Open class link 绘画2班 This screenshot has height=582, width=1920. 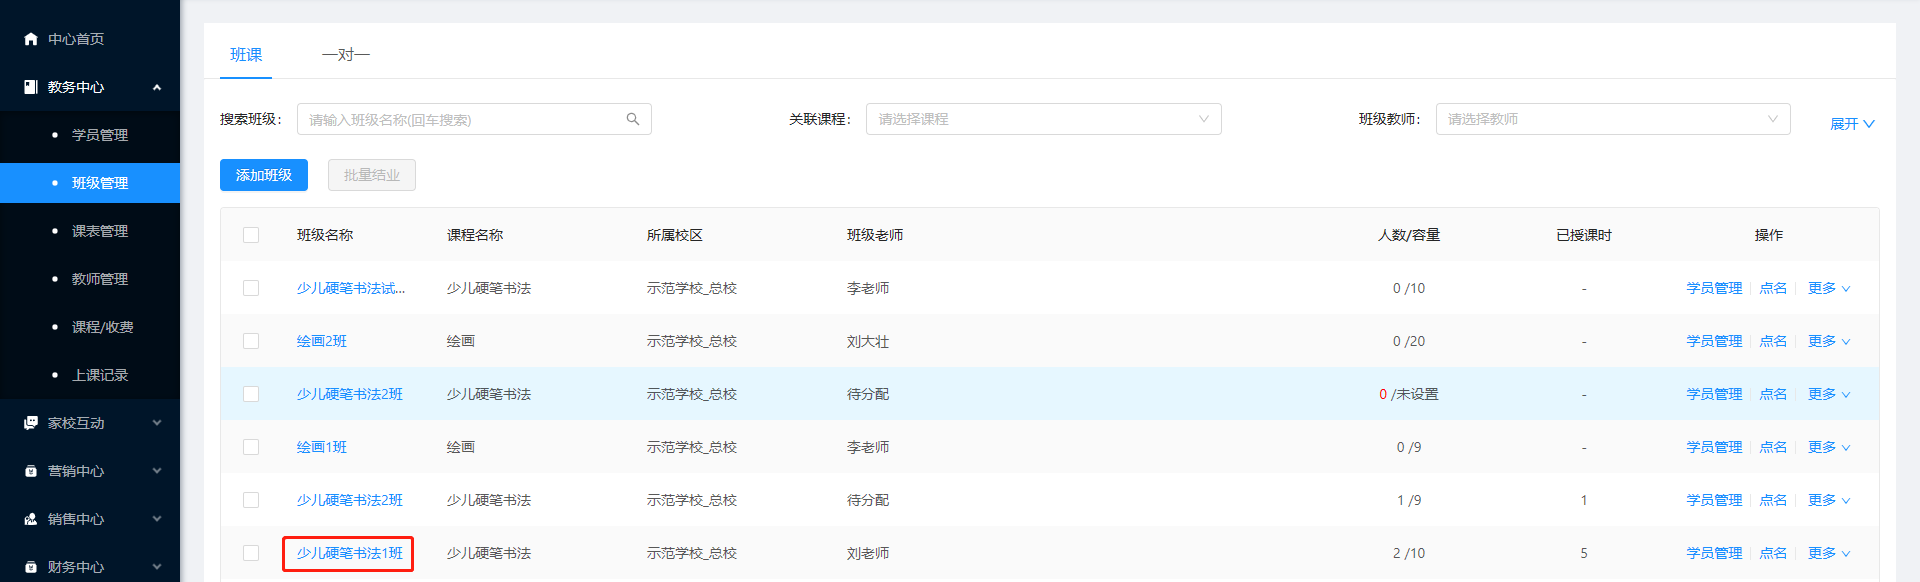point(322,341)
